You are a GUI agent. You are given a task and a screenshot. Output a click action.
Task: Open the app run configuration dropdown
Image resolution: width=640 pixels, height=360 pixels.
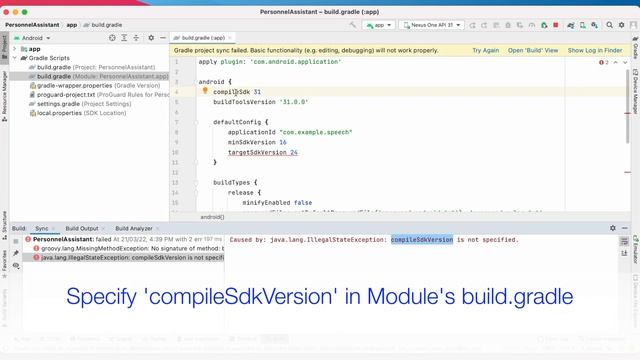click(x=379, y=25)
